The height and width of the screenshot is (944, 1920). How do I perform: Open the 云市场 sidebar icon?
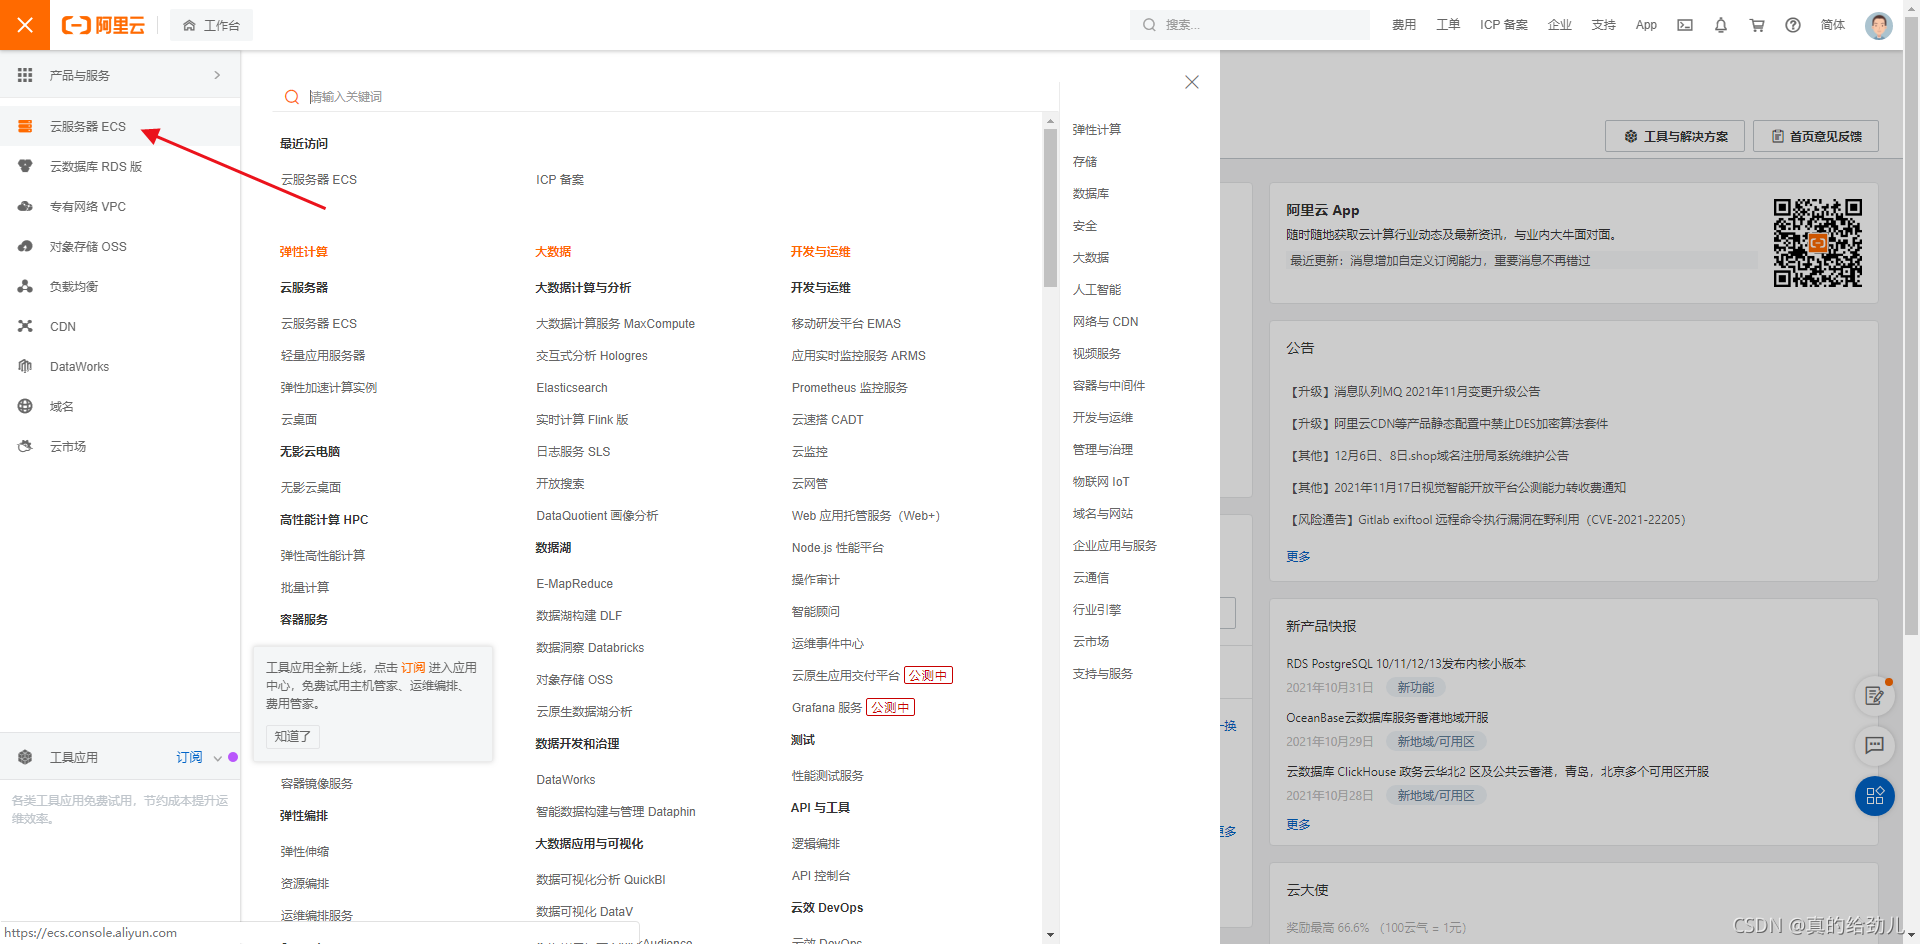25,447
